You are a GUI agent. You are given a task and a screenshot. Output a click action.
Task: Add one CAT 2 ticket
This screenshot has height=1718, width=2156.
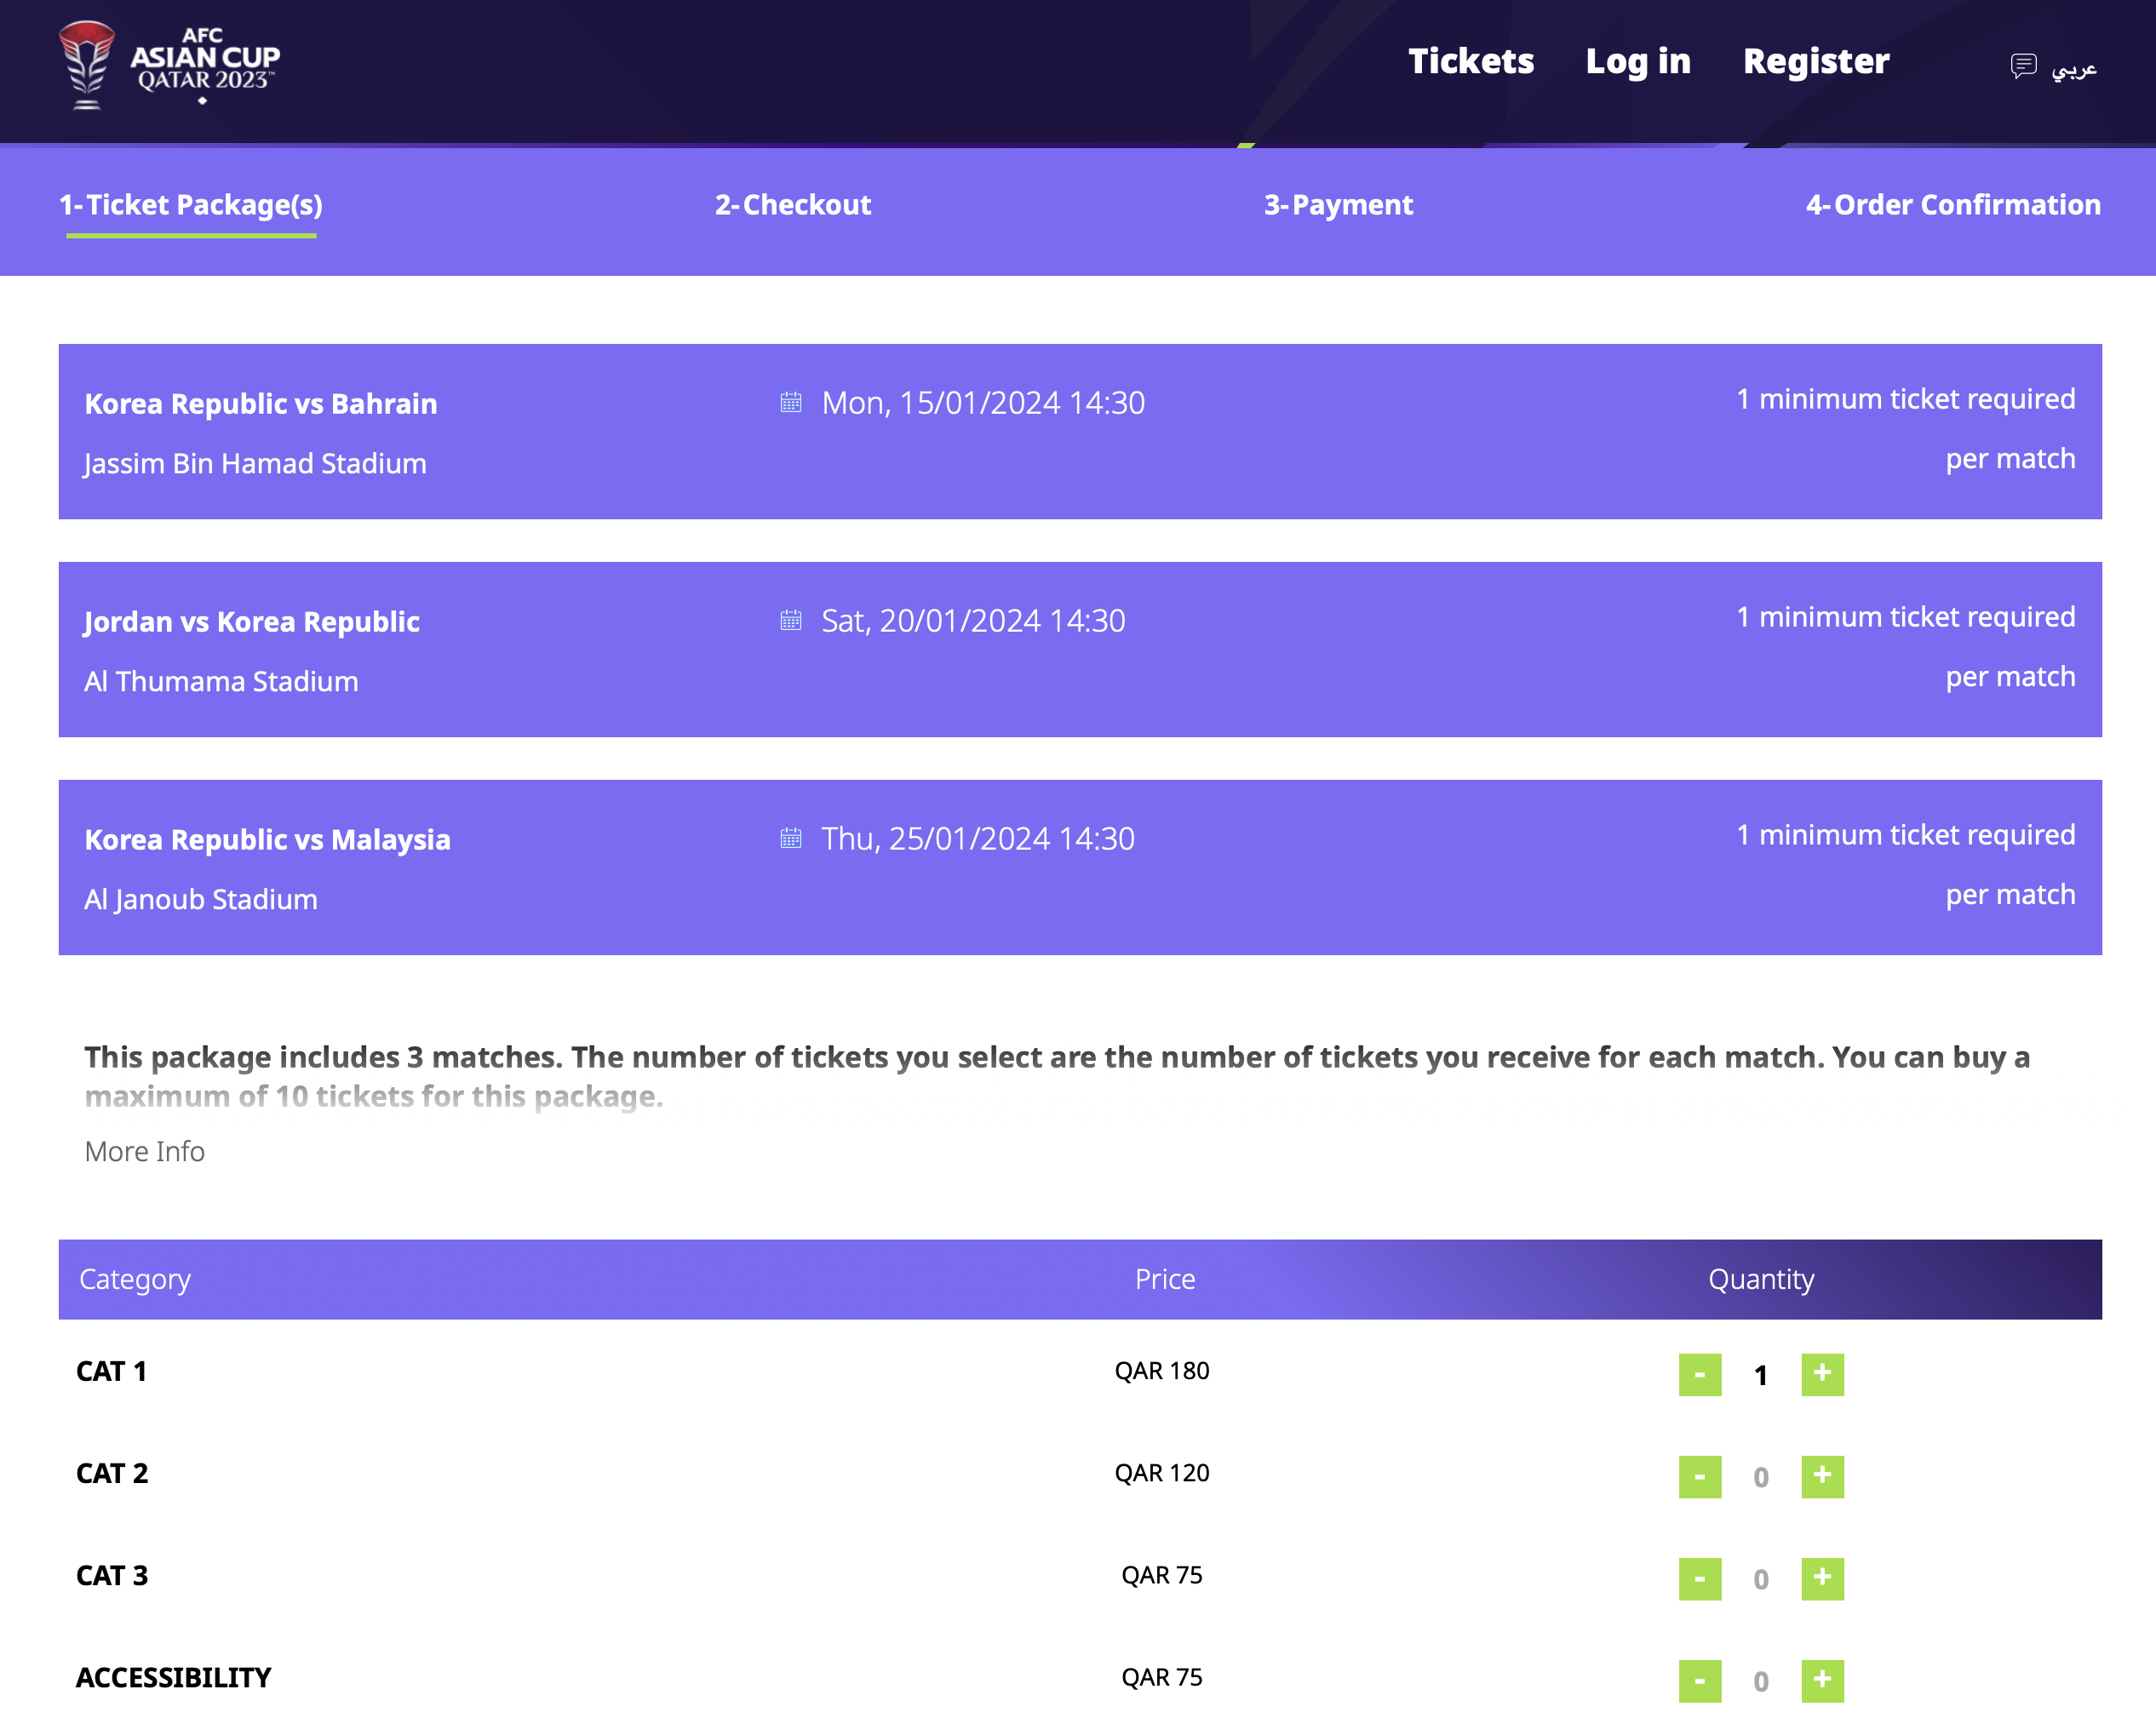coord(1821,1476)
